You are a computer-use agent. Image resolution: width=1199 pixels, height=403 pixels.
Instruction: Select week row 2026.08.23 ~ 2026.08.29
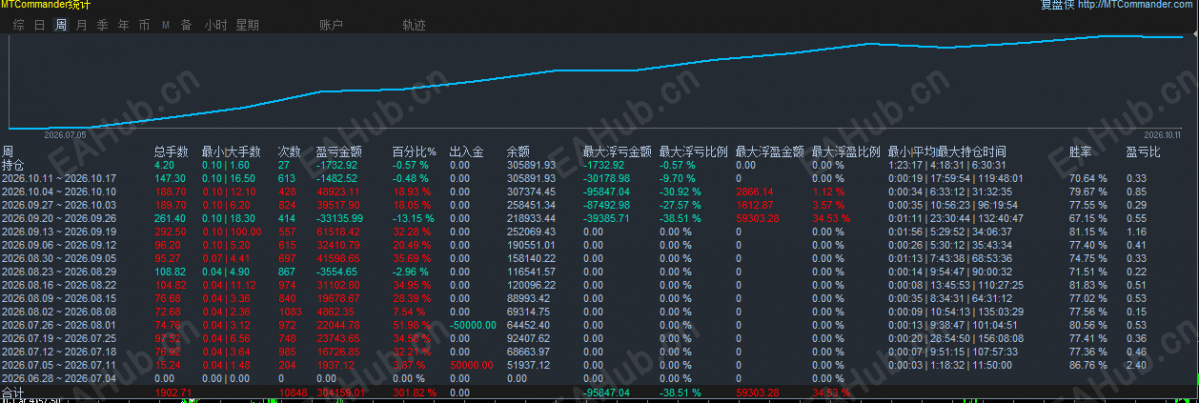click(x=58, y=271)
